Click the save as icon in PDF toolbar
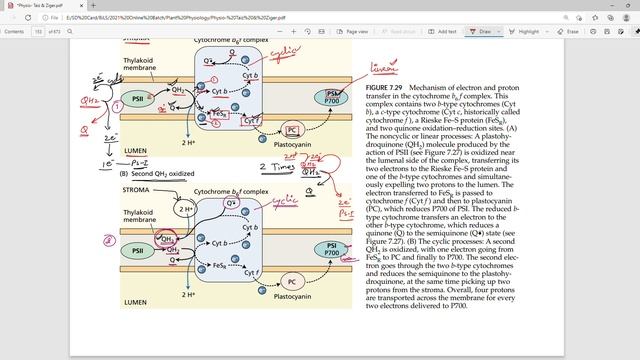This screenshot has height=360, width=640. (x=621, y=31)
